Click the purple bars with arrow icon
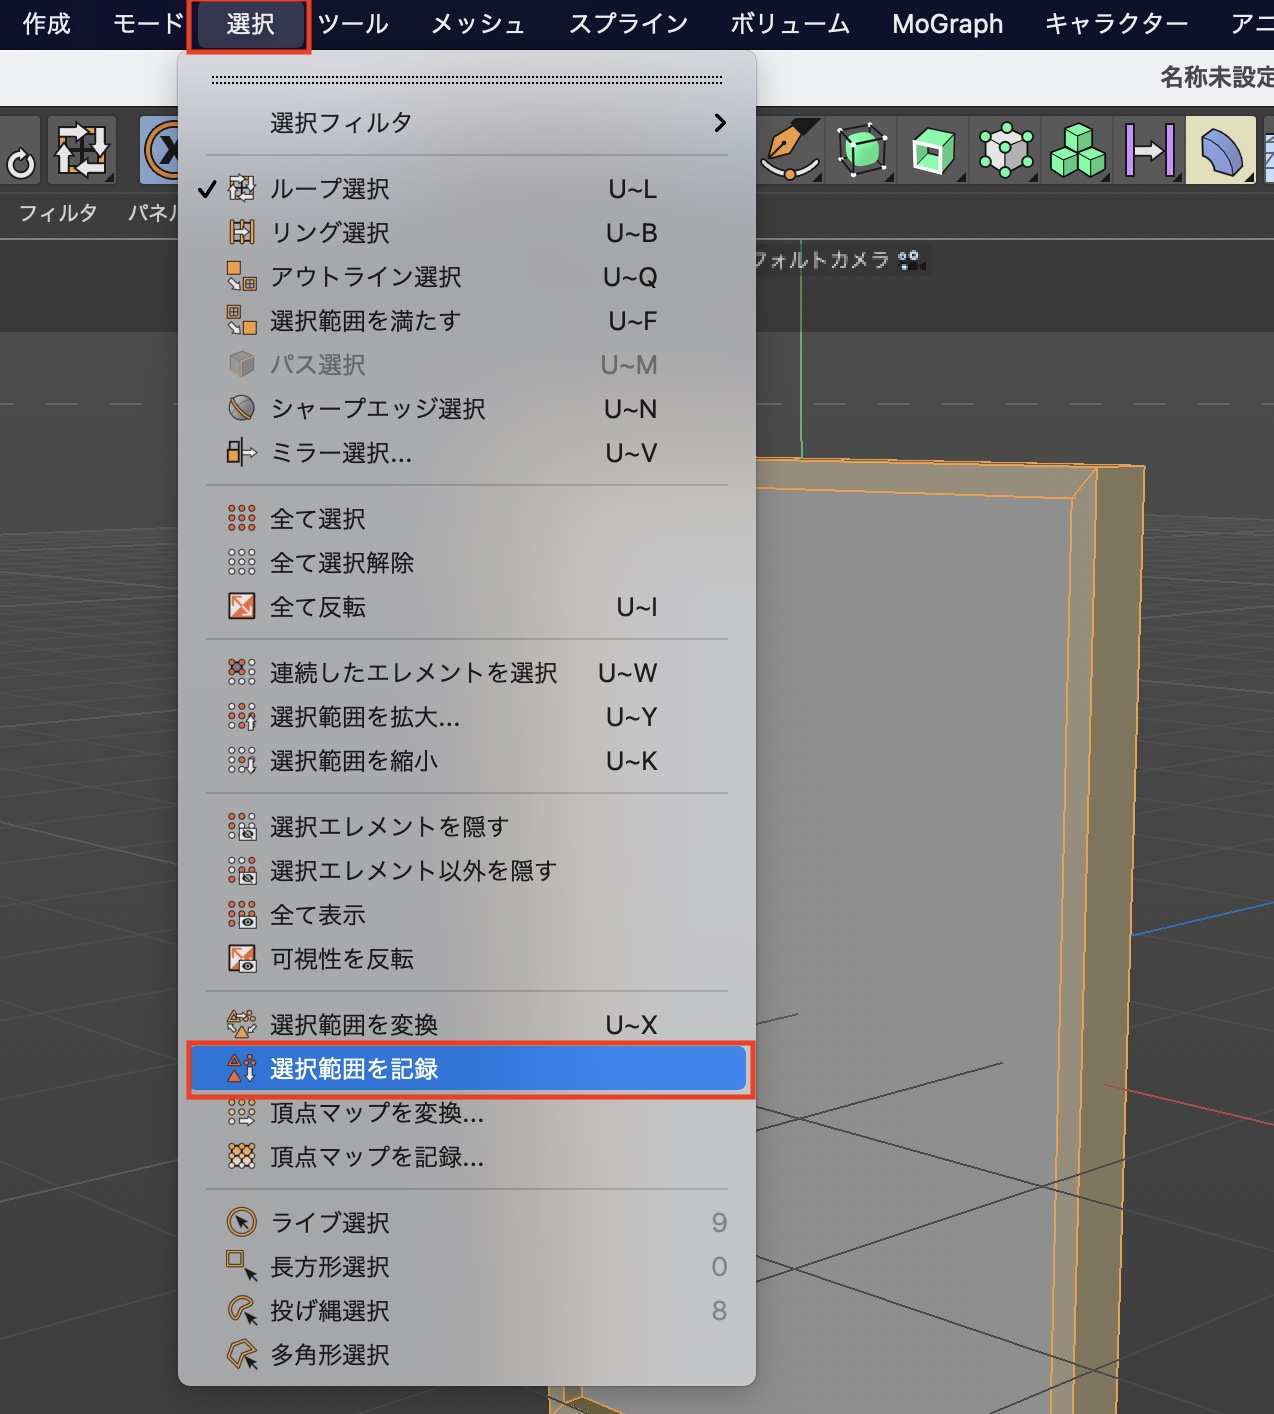 1149,151
